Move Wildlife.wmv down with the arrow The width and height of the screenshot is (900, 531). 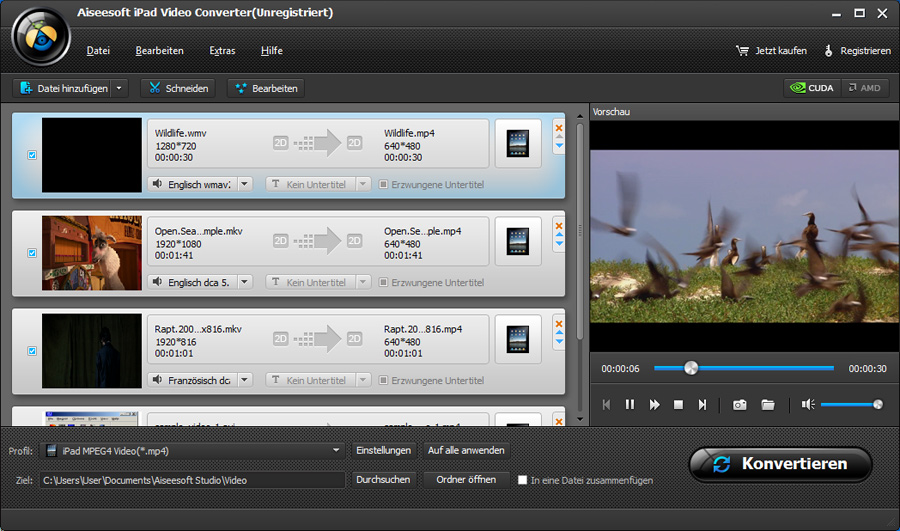tap(559, 146)
